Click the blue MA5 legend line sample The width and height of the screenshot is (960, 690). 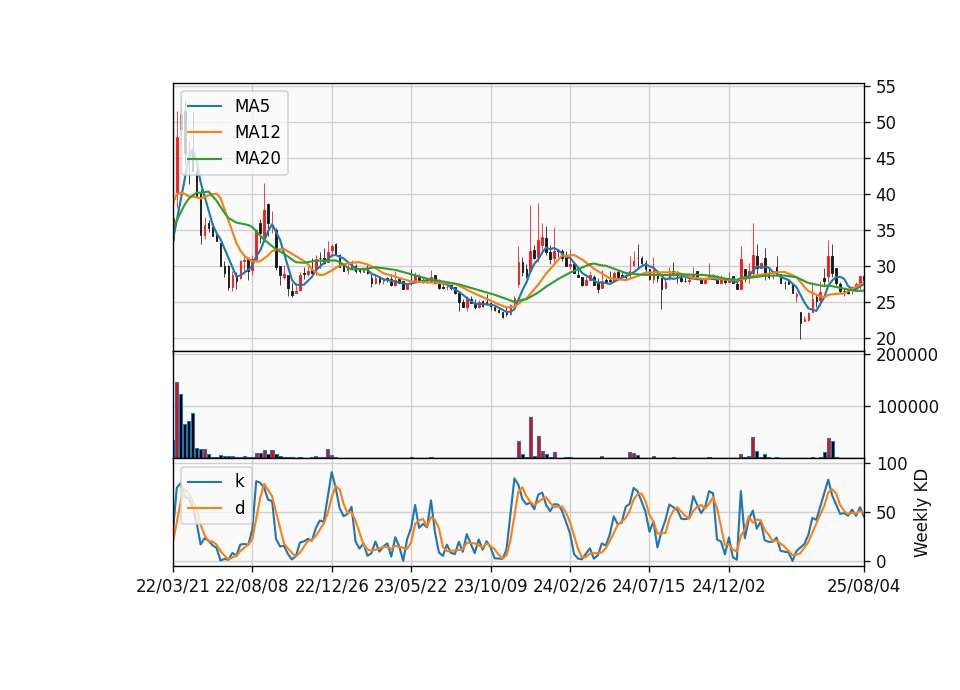pos(204,107)
